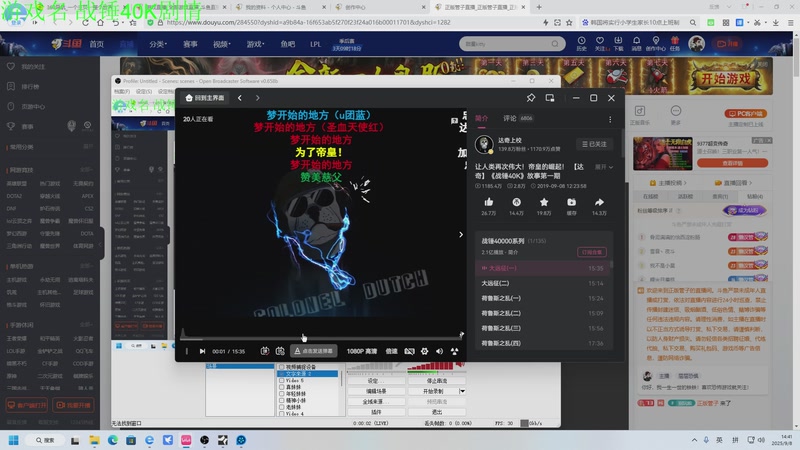Viewport: 800px width, 450px height.
Task: Play episode 荷鲁斯之乱(四)
Action: (542, 343)
